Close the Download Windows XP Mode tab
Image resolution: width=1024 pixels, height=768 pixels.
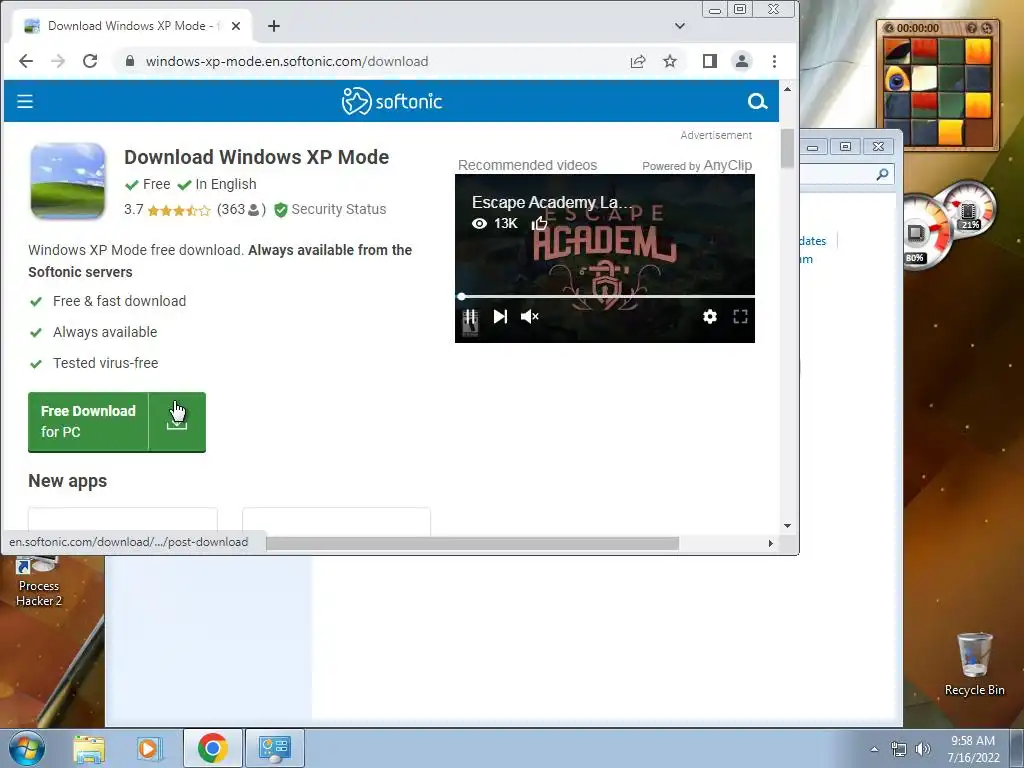pos(236,26)
